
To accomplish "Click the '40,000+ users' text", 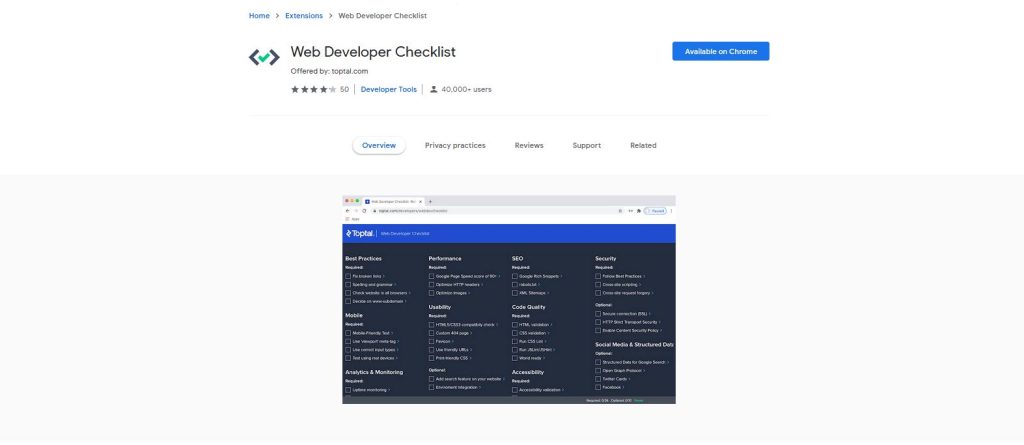I will click(466, 90).
